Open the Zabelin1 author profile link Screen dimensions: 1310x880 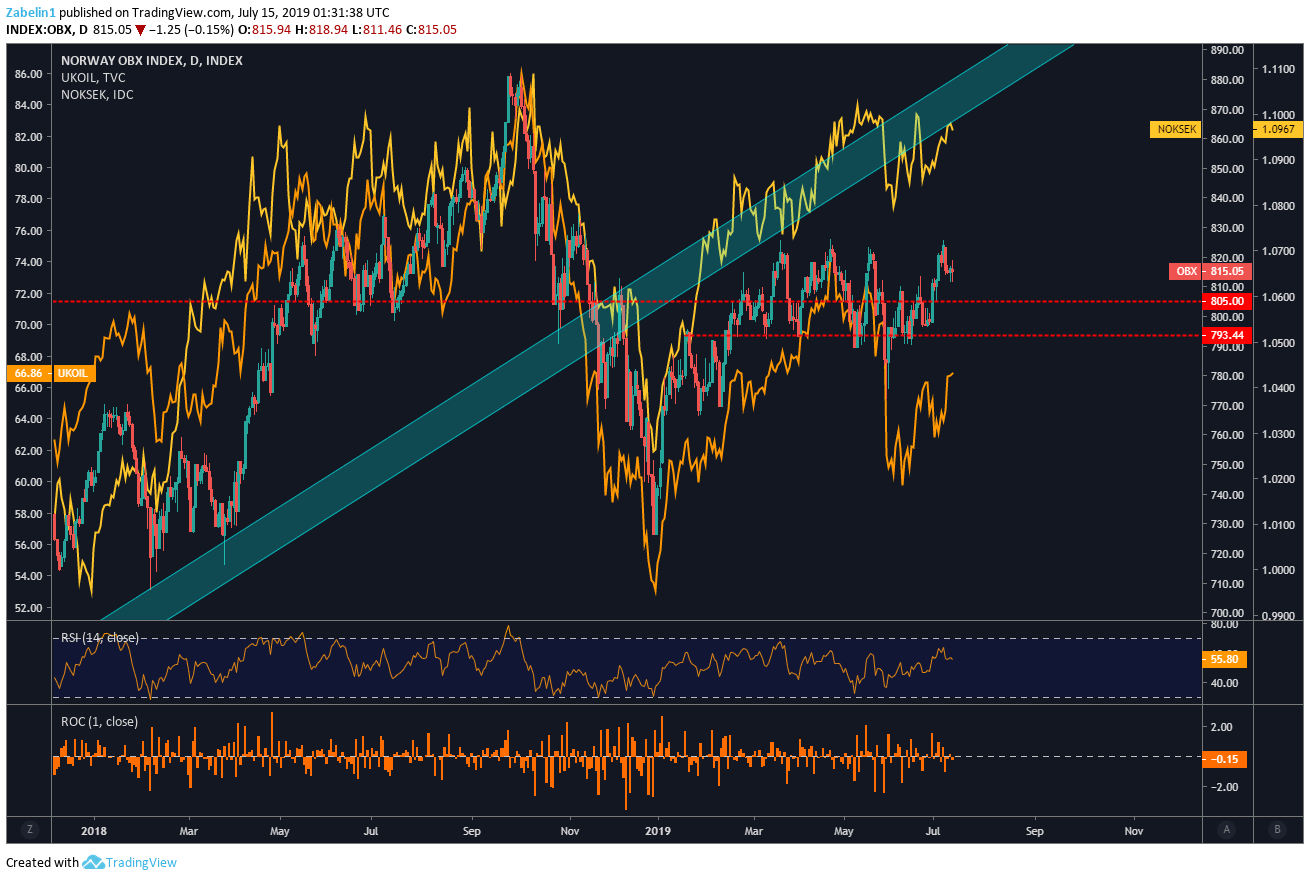coord(31,12)
